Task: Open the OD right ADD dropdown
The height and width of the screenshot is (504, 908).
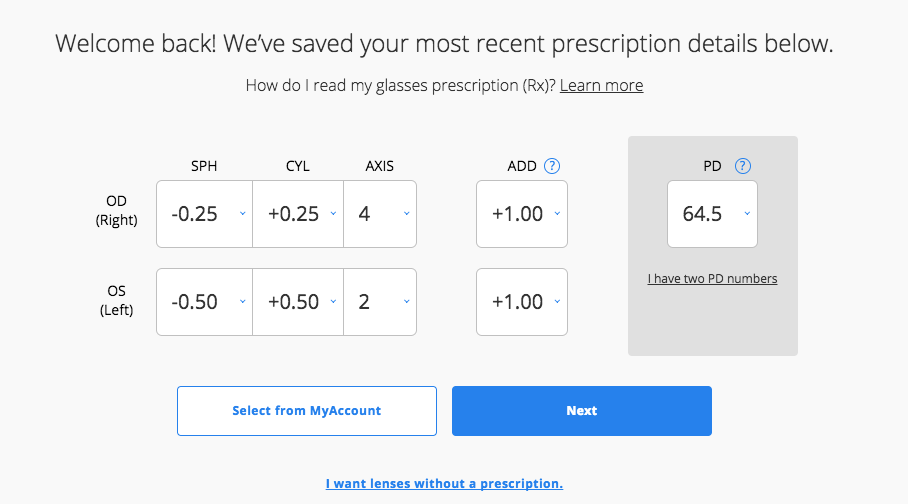Action: pyautogui.click(x=522, y=214)
